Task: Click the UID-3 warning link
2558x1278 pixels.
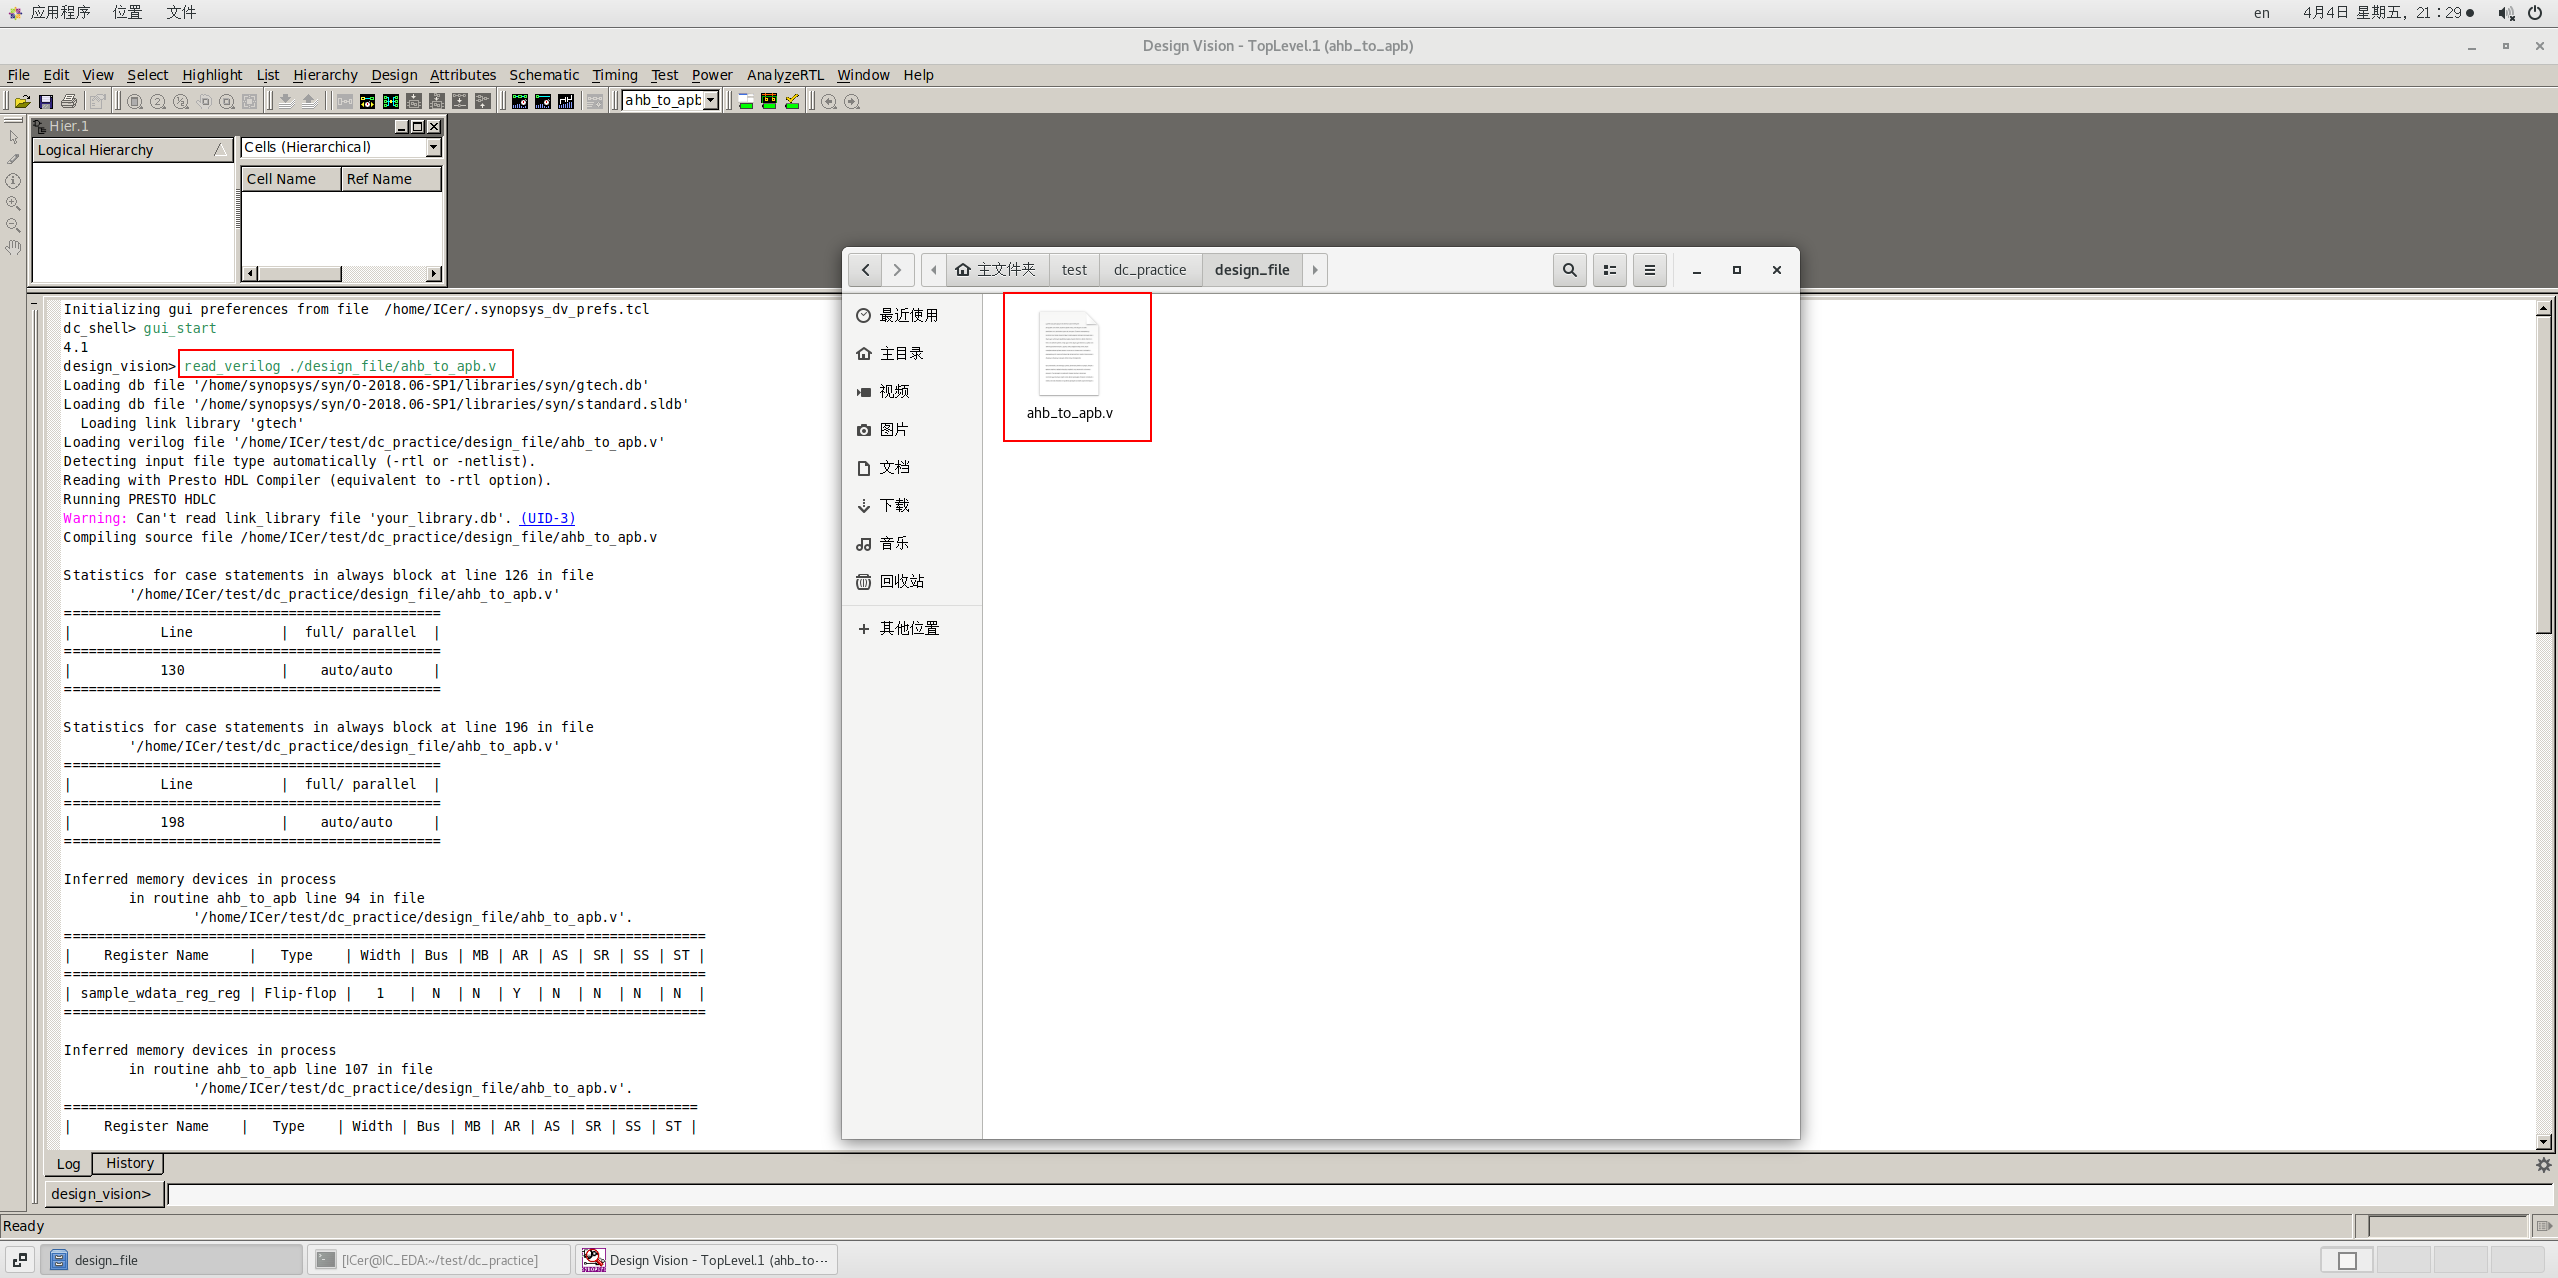Action: pyautogui.click(x=547, y=518)
